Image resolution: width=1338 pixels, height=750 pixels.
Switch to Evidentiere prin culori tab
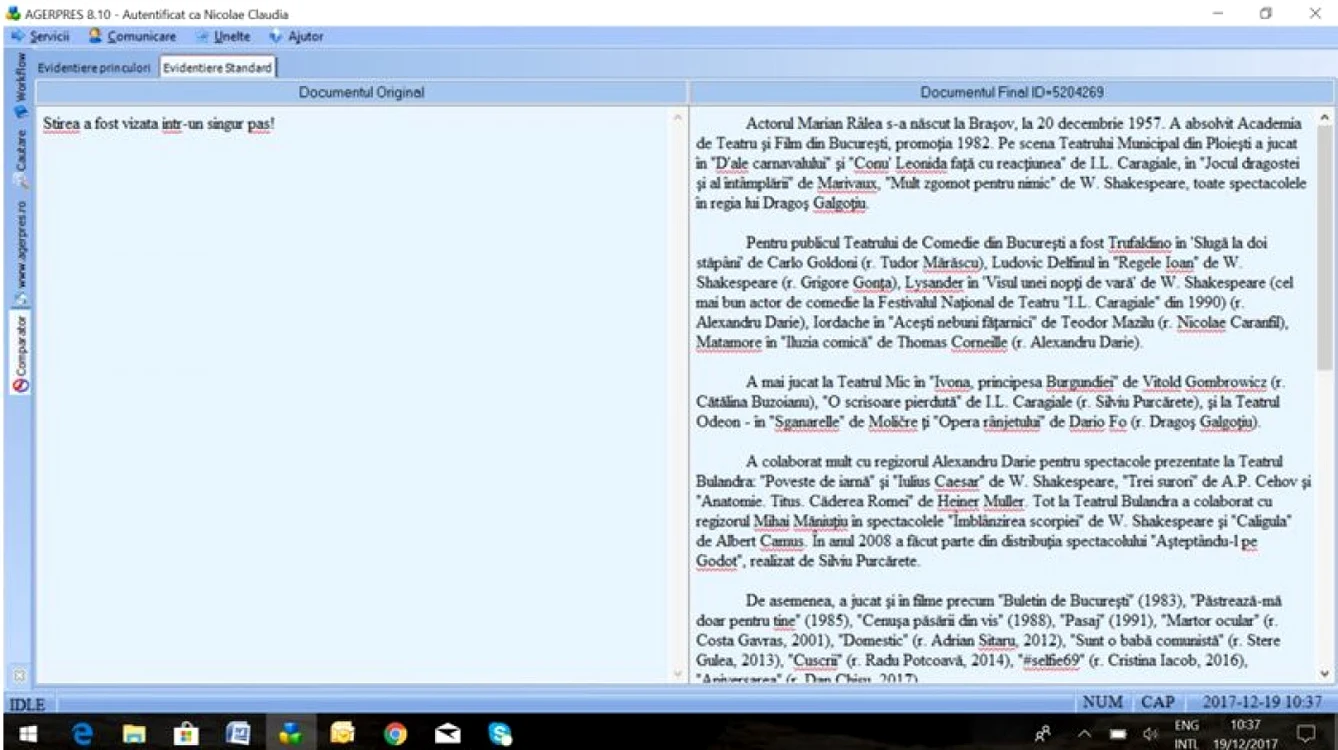click(96, 68)
